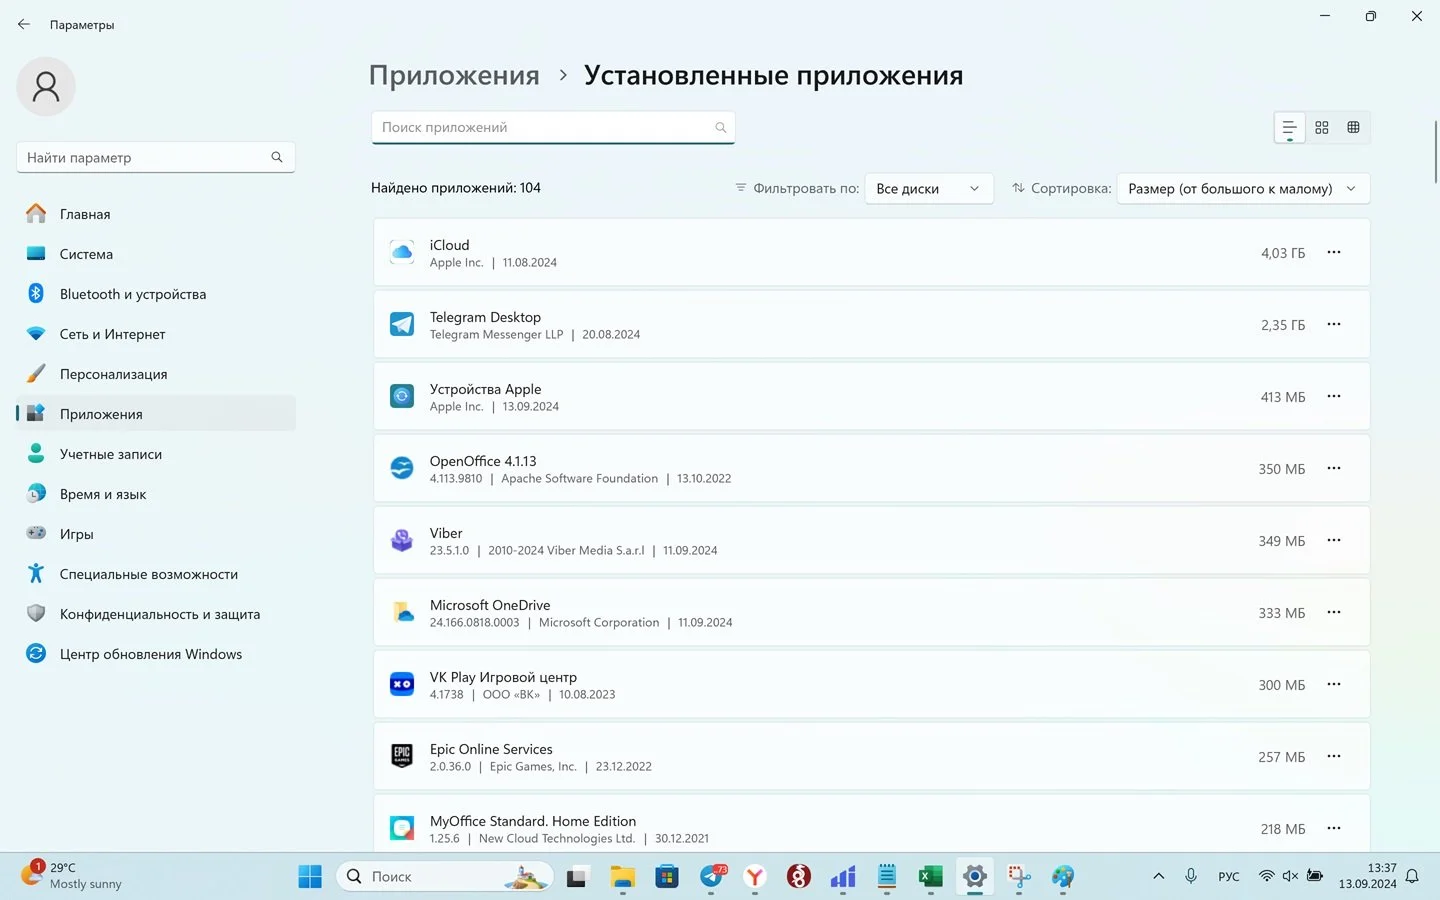Click the OpenOffice 4.1.13 app icon
Image resolution: width=1440 pixels, height=900 pixels.
(402, 469)
